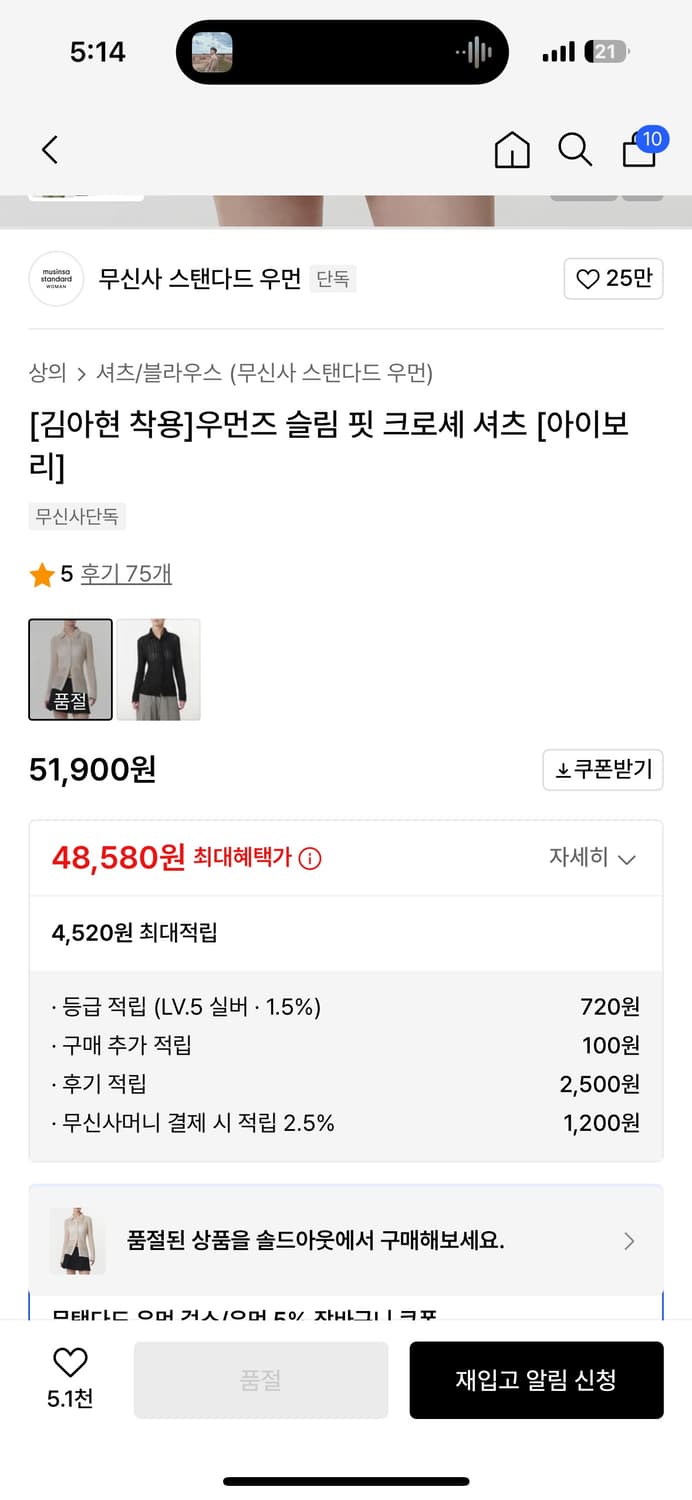Open the soldout purchase banner chevron
Screen dimensions: 692x1500
pyautogui.click(x=629, y=1241)
